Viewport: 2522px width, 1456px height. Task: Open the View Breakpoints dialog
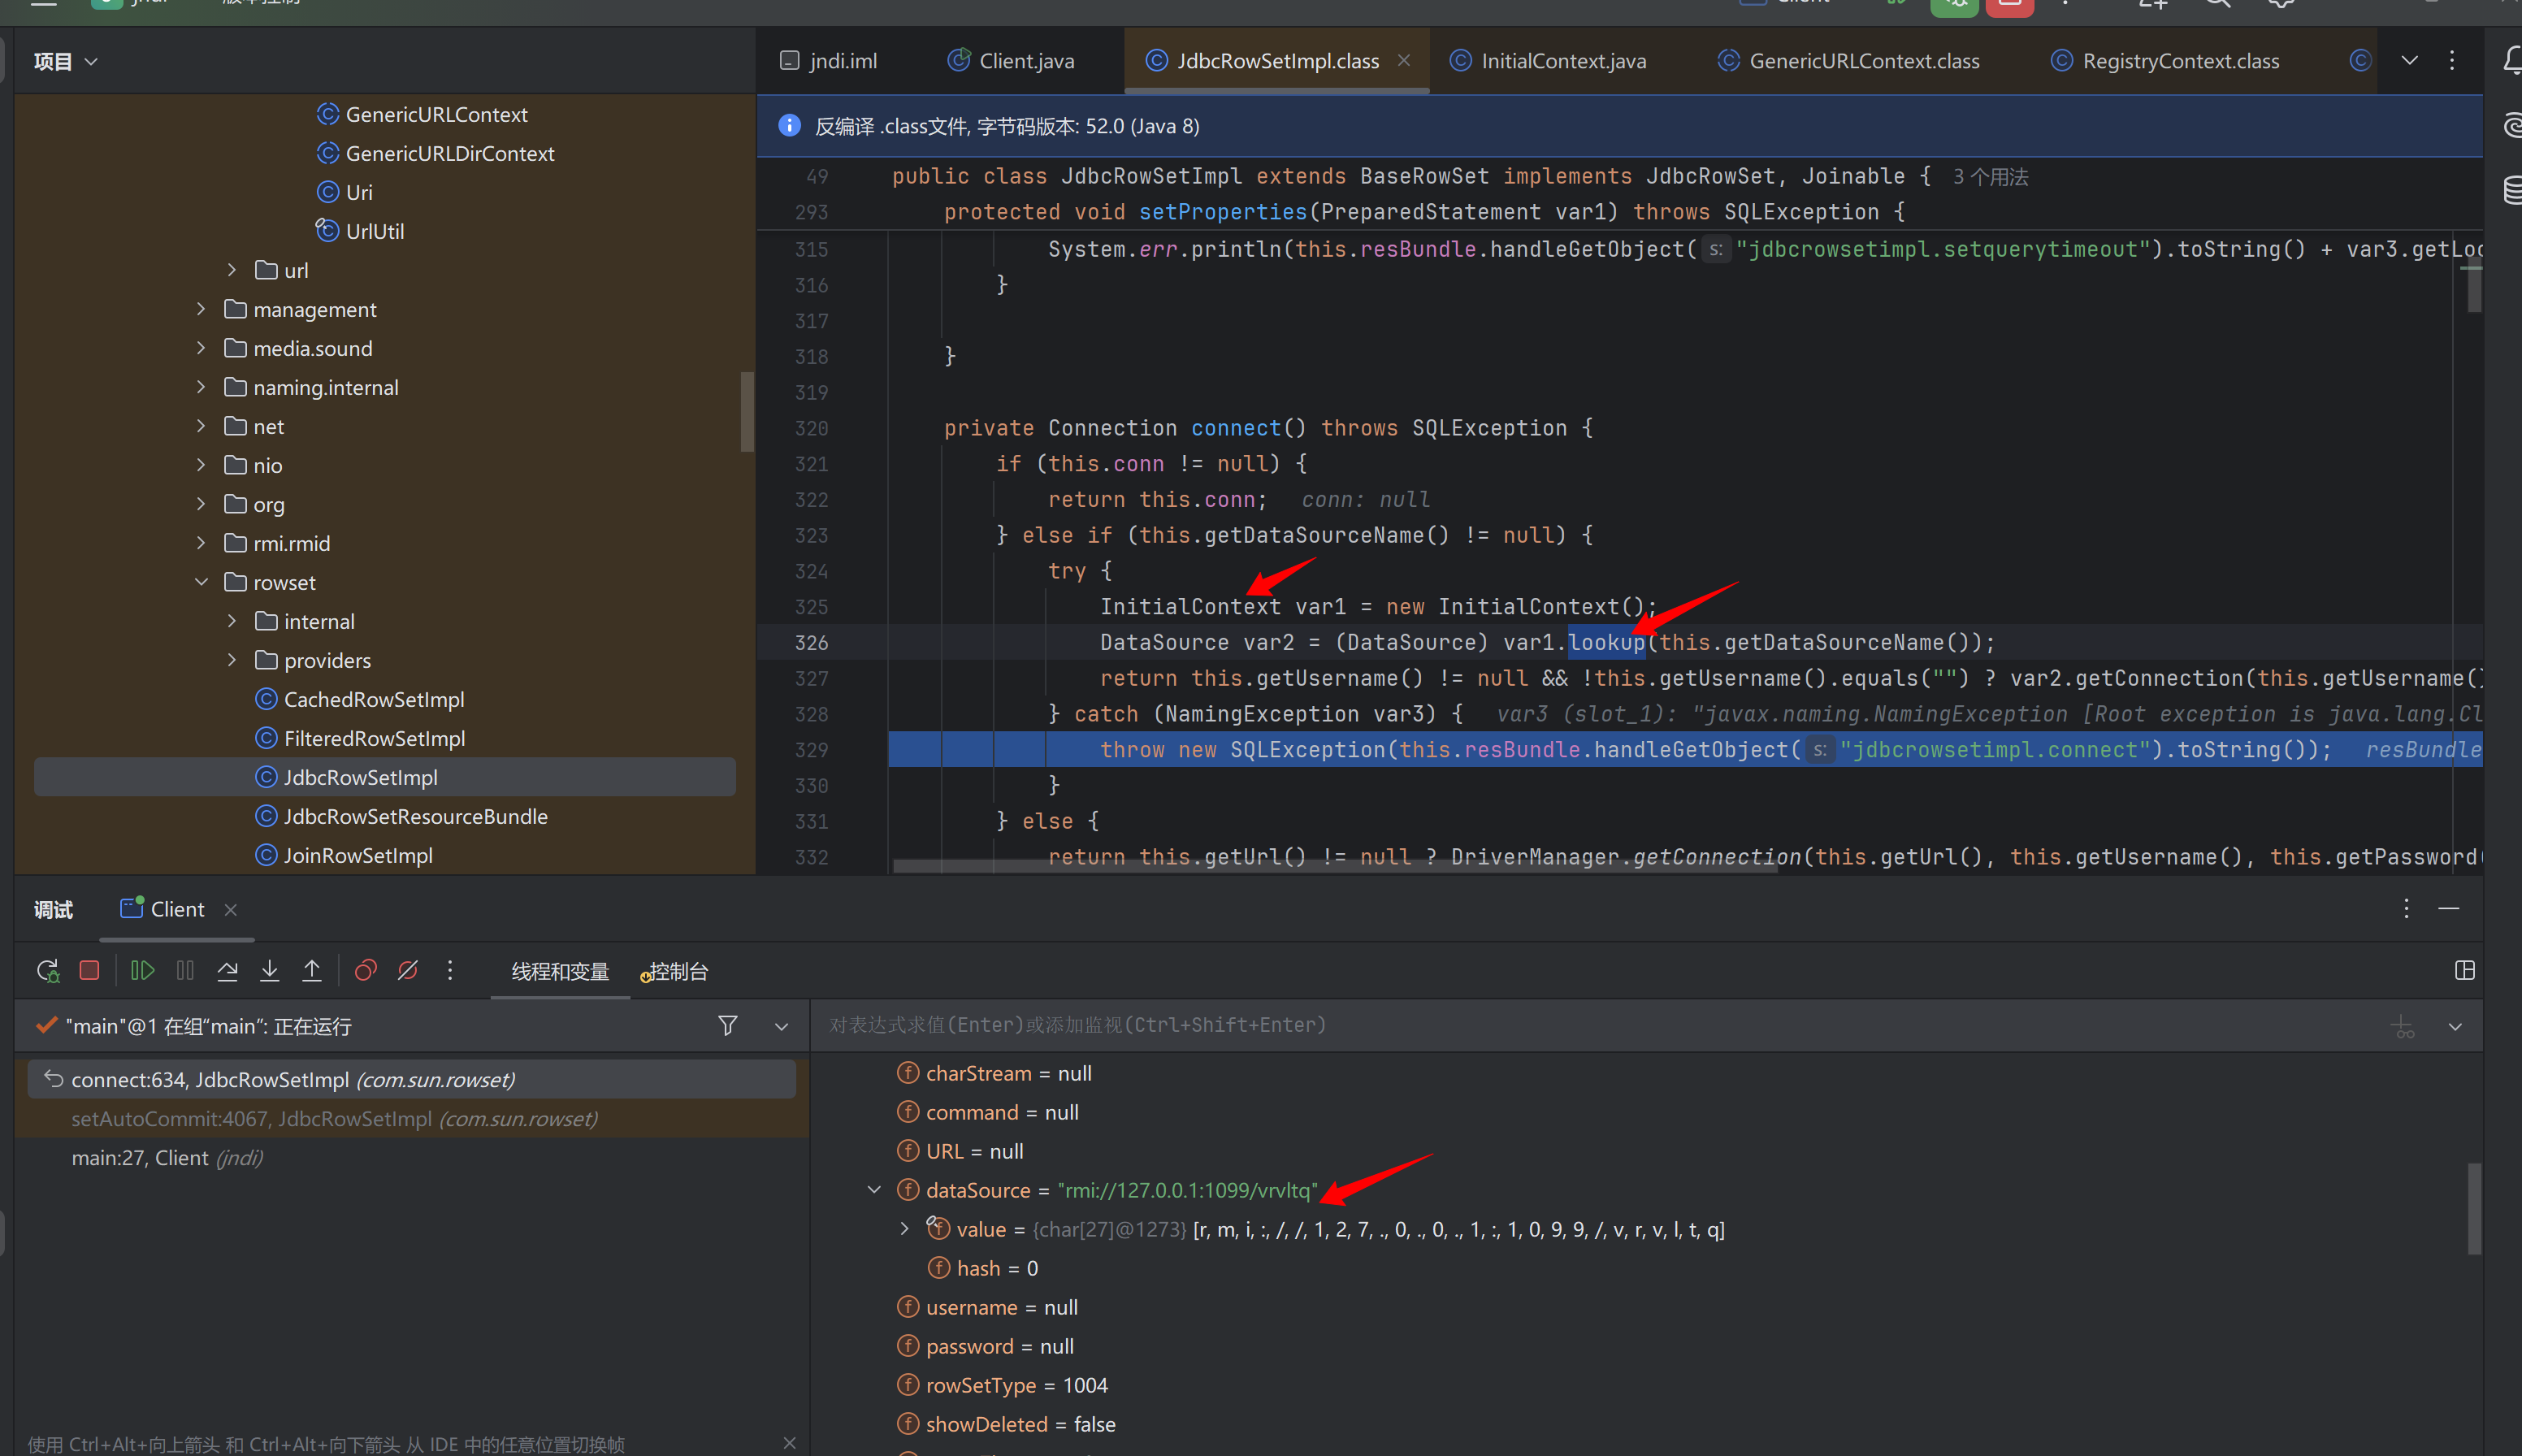click(x=366, y=970)
